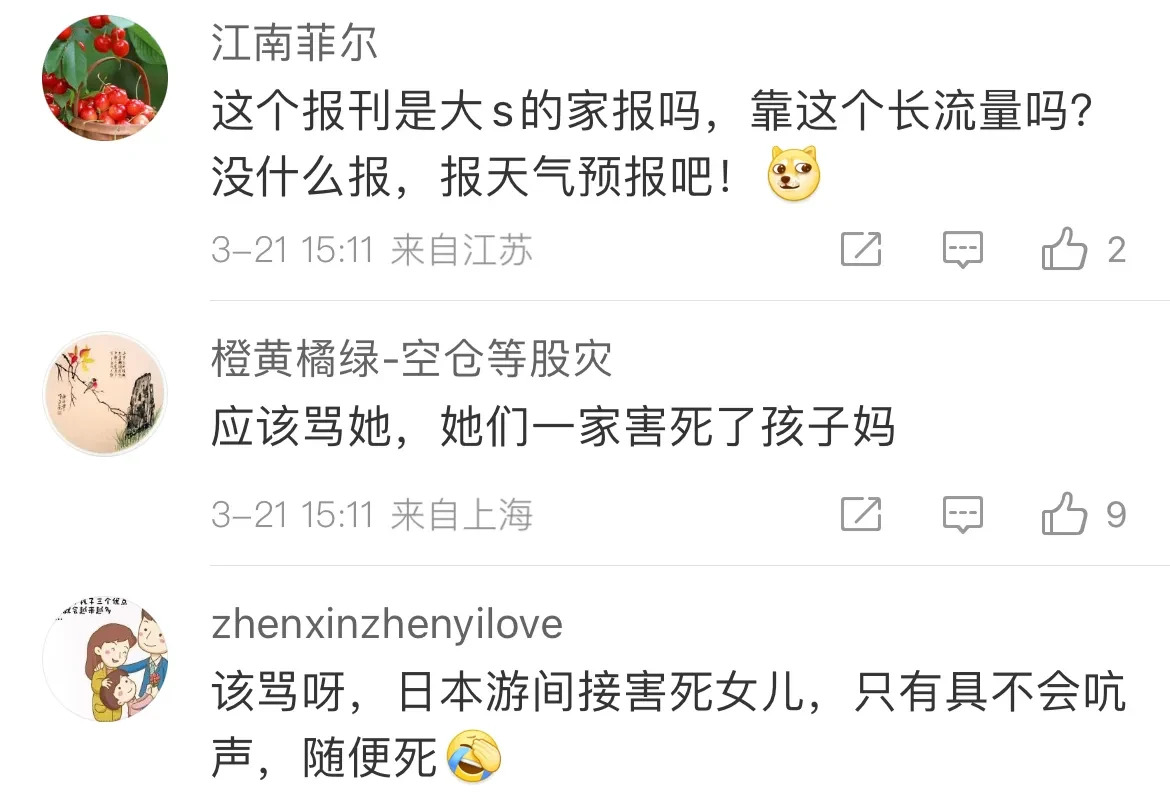Screen dimensions: 1170x803
Task: Reply to 橙黄橘绿-空仓等股灾's comment
Action: pyautogui.click(x=963, y=514)
